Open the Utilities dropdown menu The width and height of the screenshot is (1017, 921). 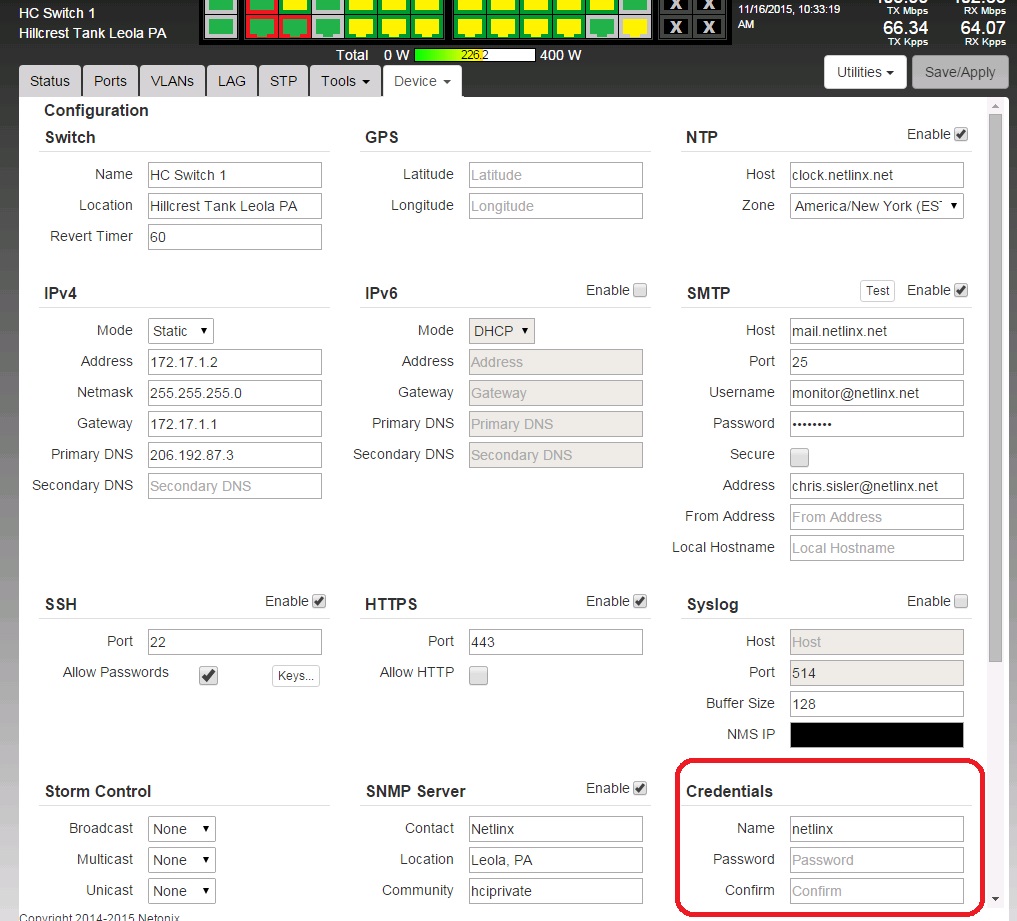tap(865, 73)
